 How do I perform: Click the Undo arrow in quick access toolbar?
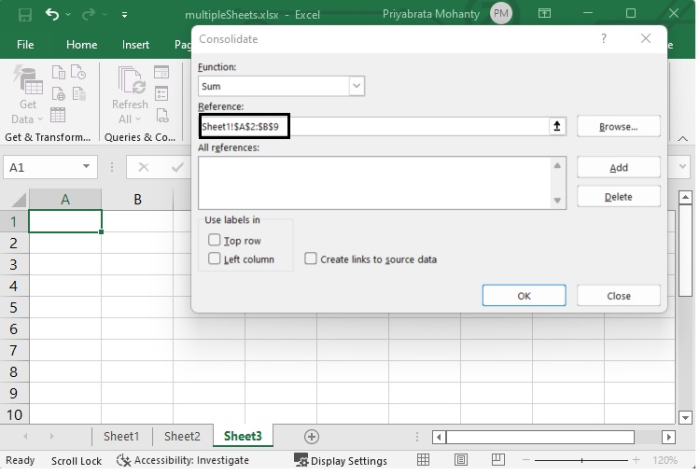[52, 15]
